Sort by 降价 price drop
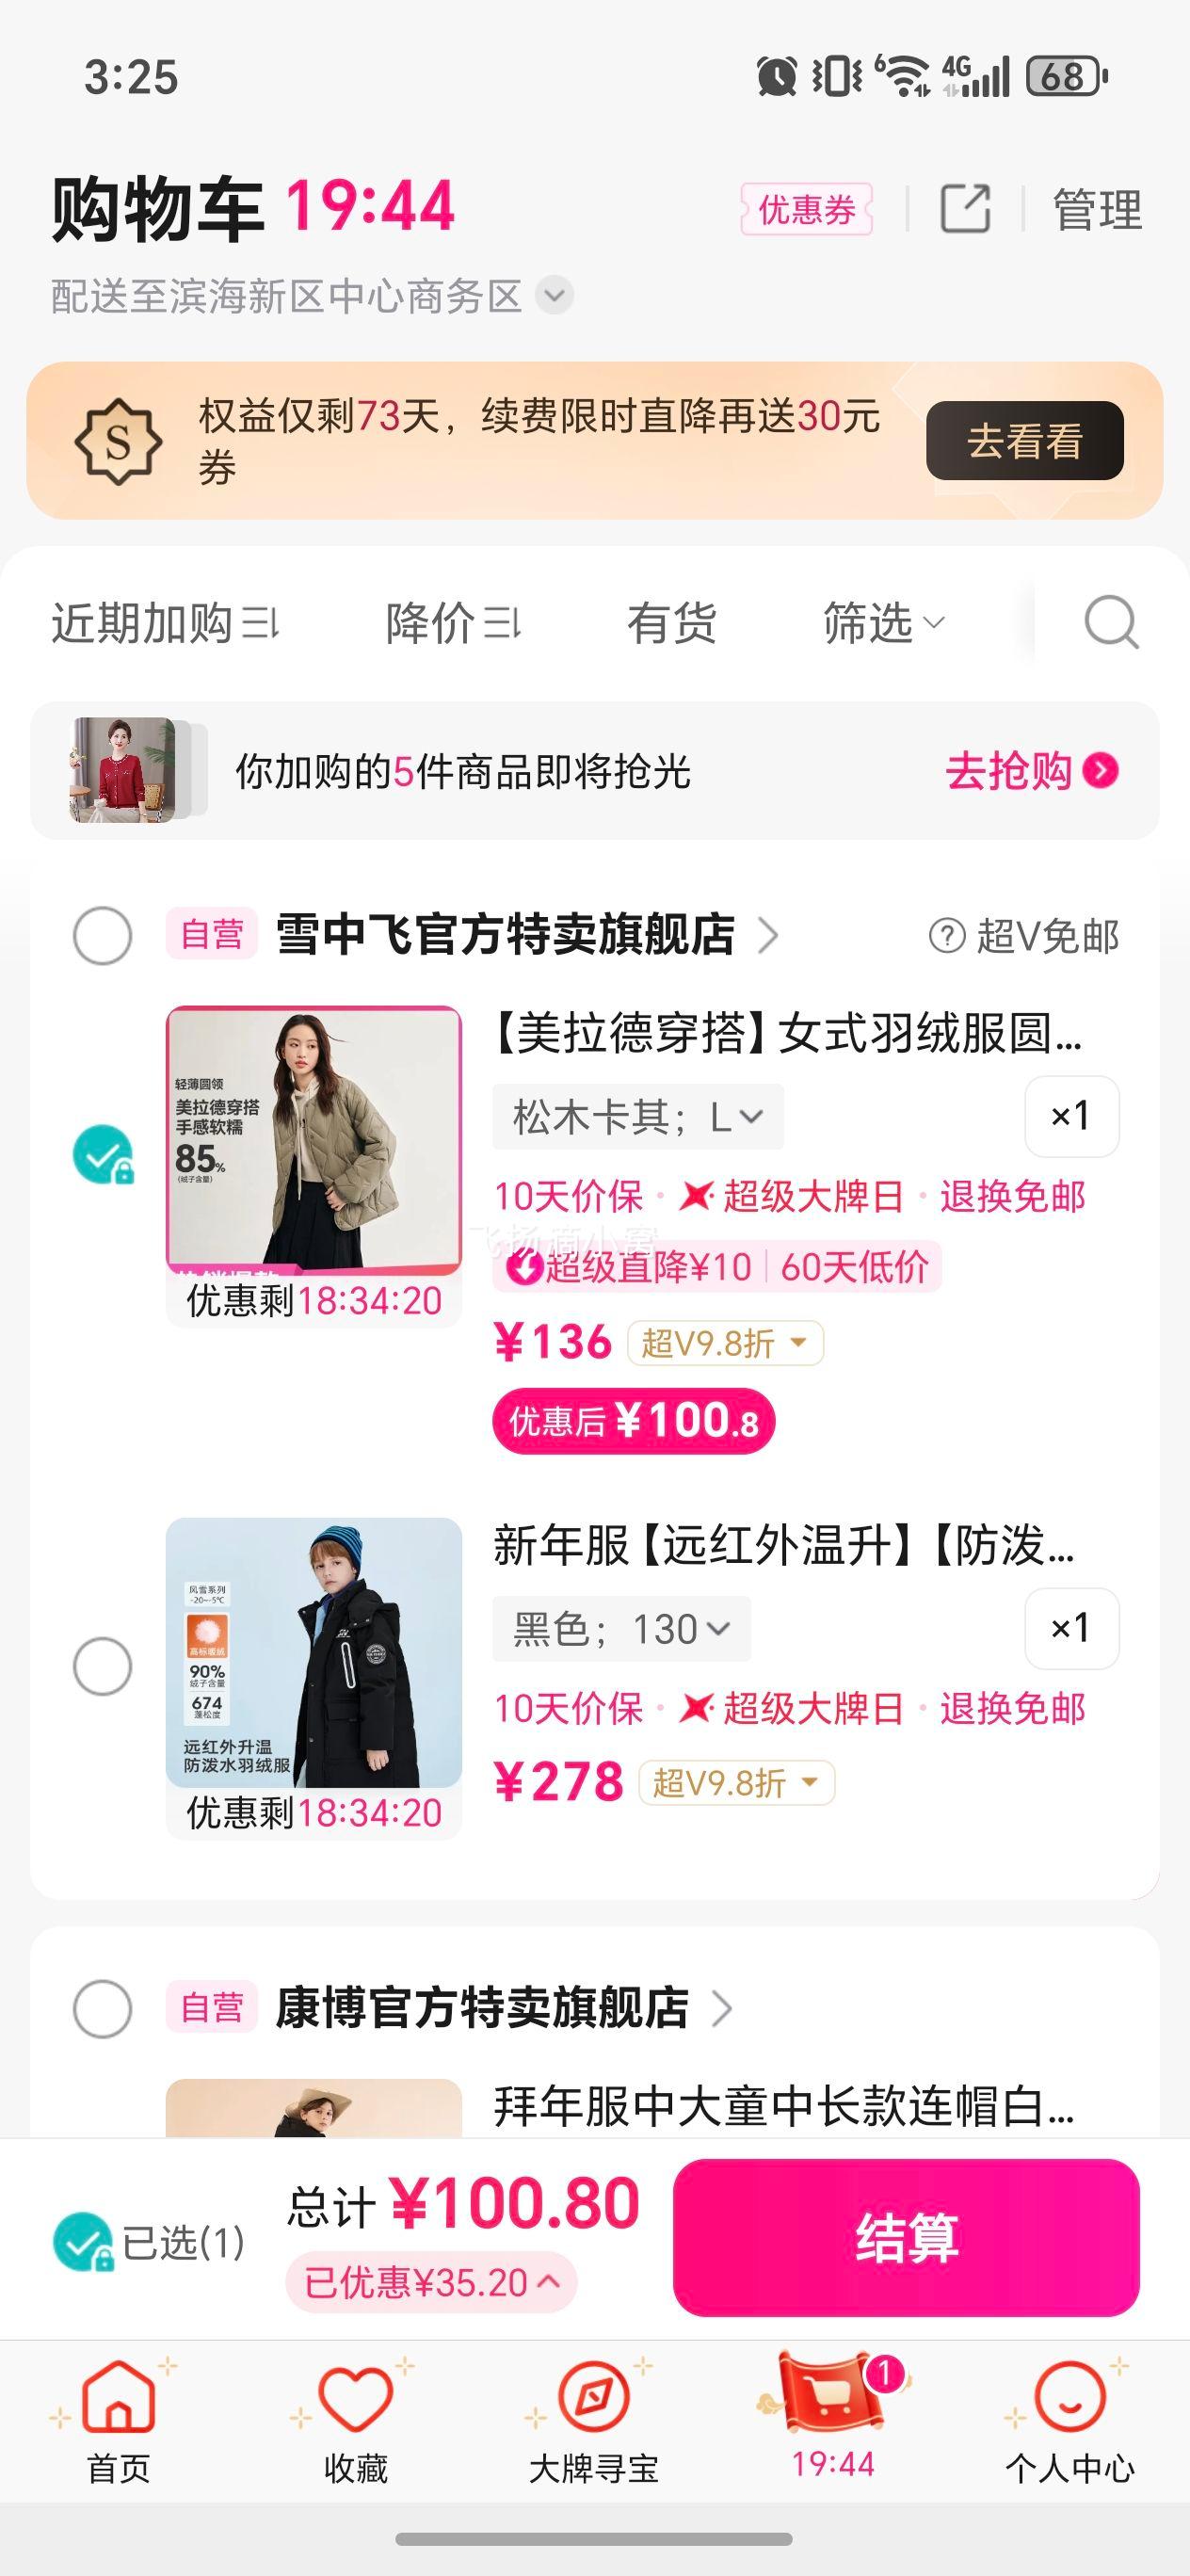The image size is (1190, 2576). pyautogui.click(x=452, y=622)
